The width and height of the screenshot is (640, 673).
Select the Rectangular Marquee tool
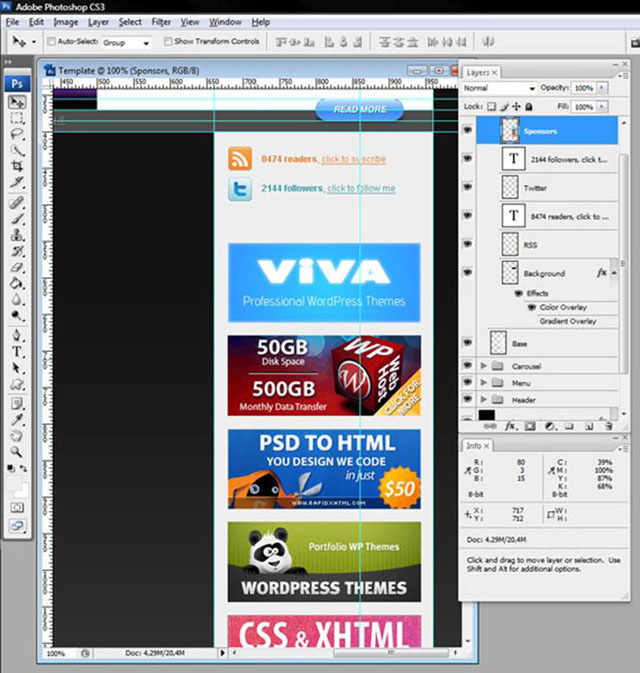pyautogui.click(x=17, y=118)
